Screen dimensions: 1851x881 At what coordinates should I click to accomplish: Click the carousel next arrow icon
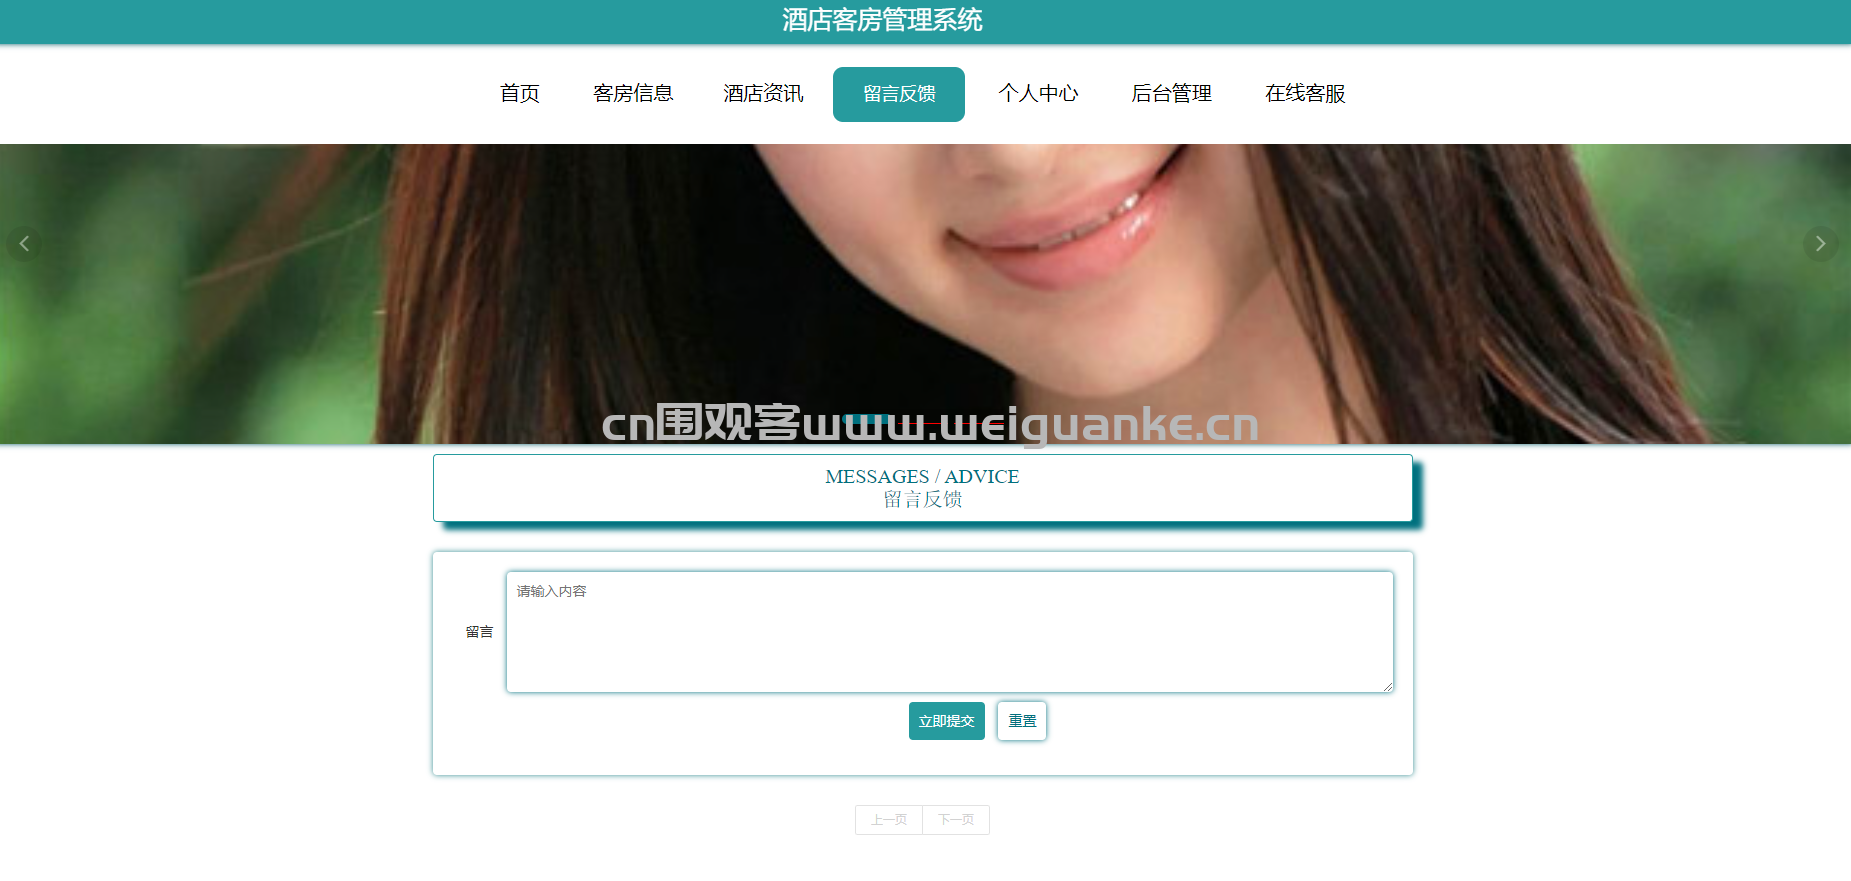(1820, 244)
